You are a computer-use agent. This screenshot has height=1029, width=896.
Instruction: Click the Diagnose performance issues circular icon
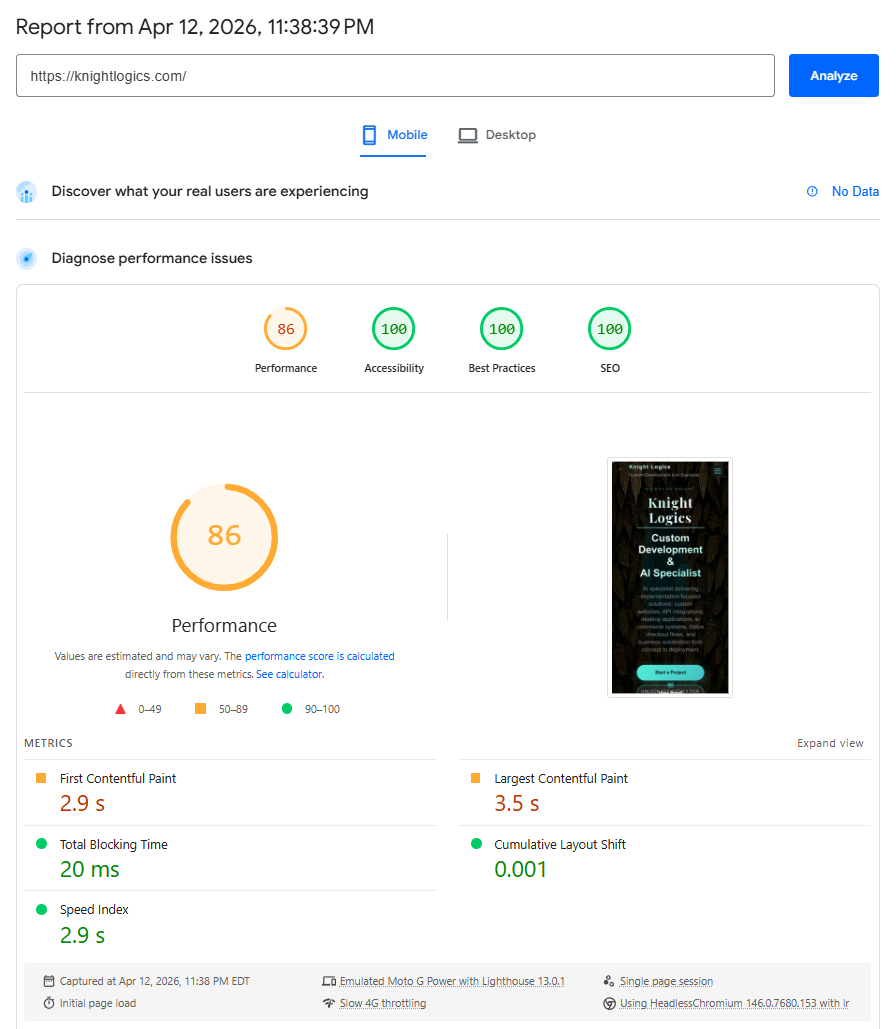point(25,258)
